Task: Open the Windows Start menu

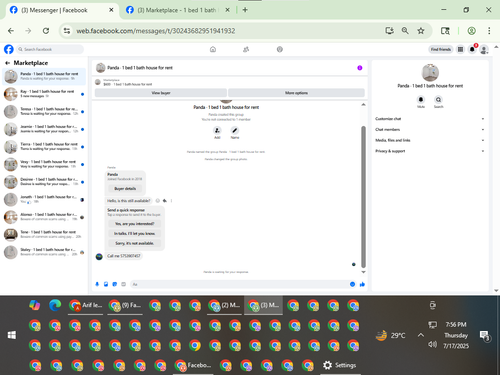Action: (x=12, y=335)
